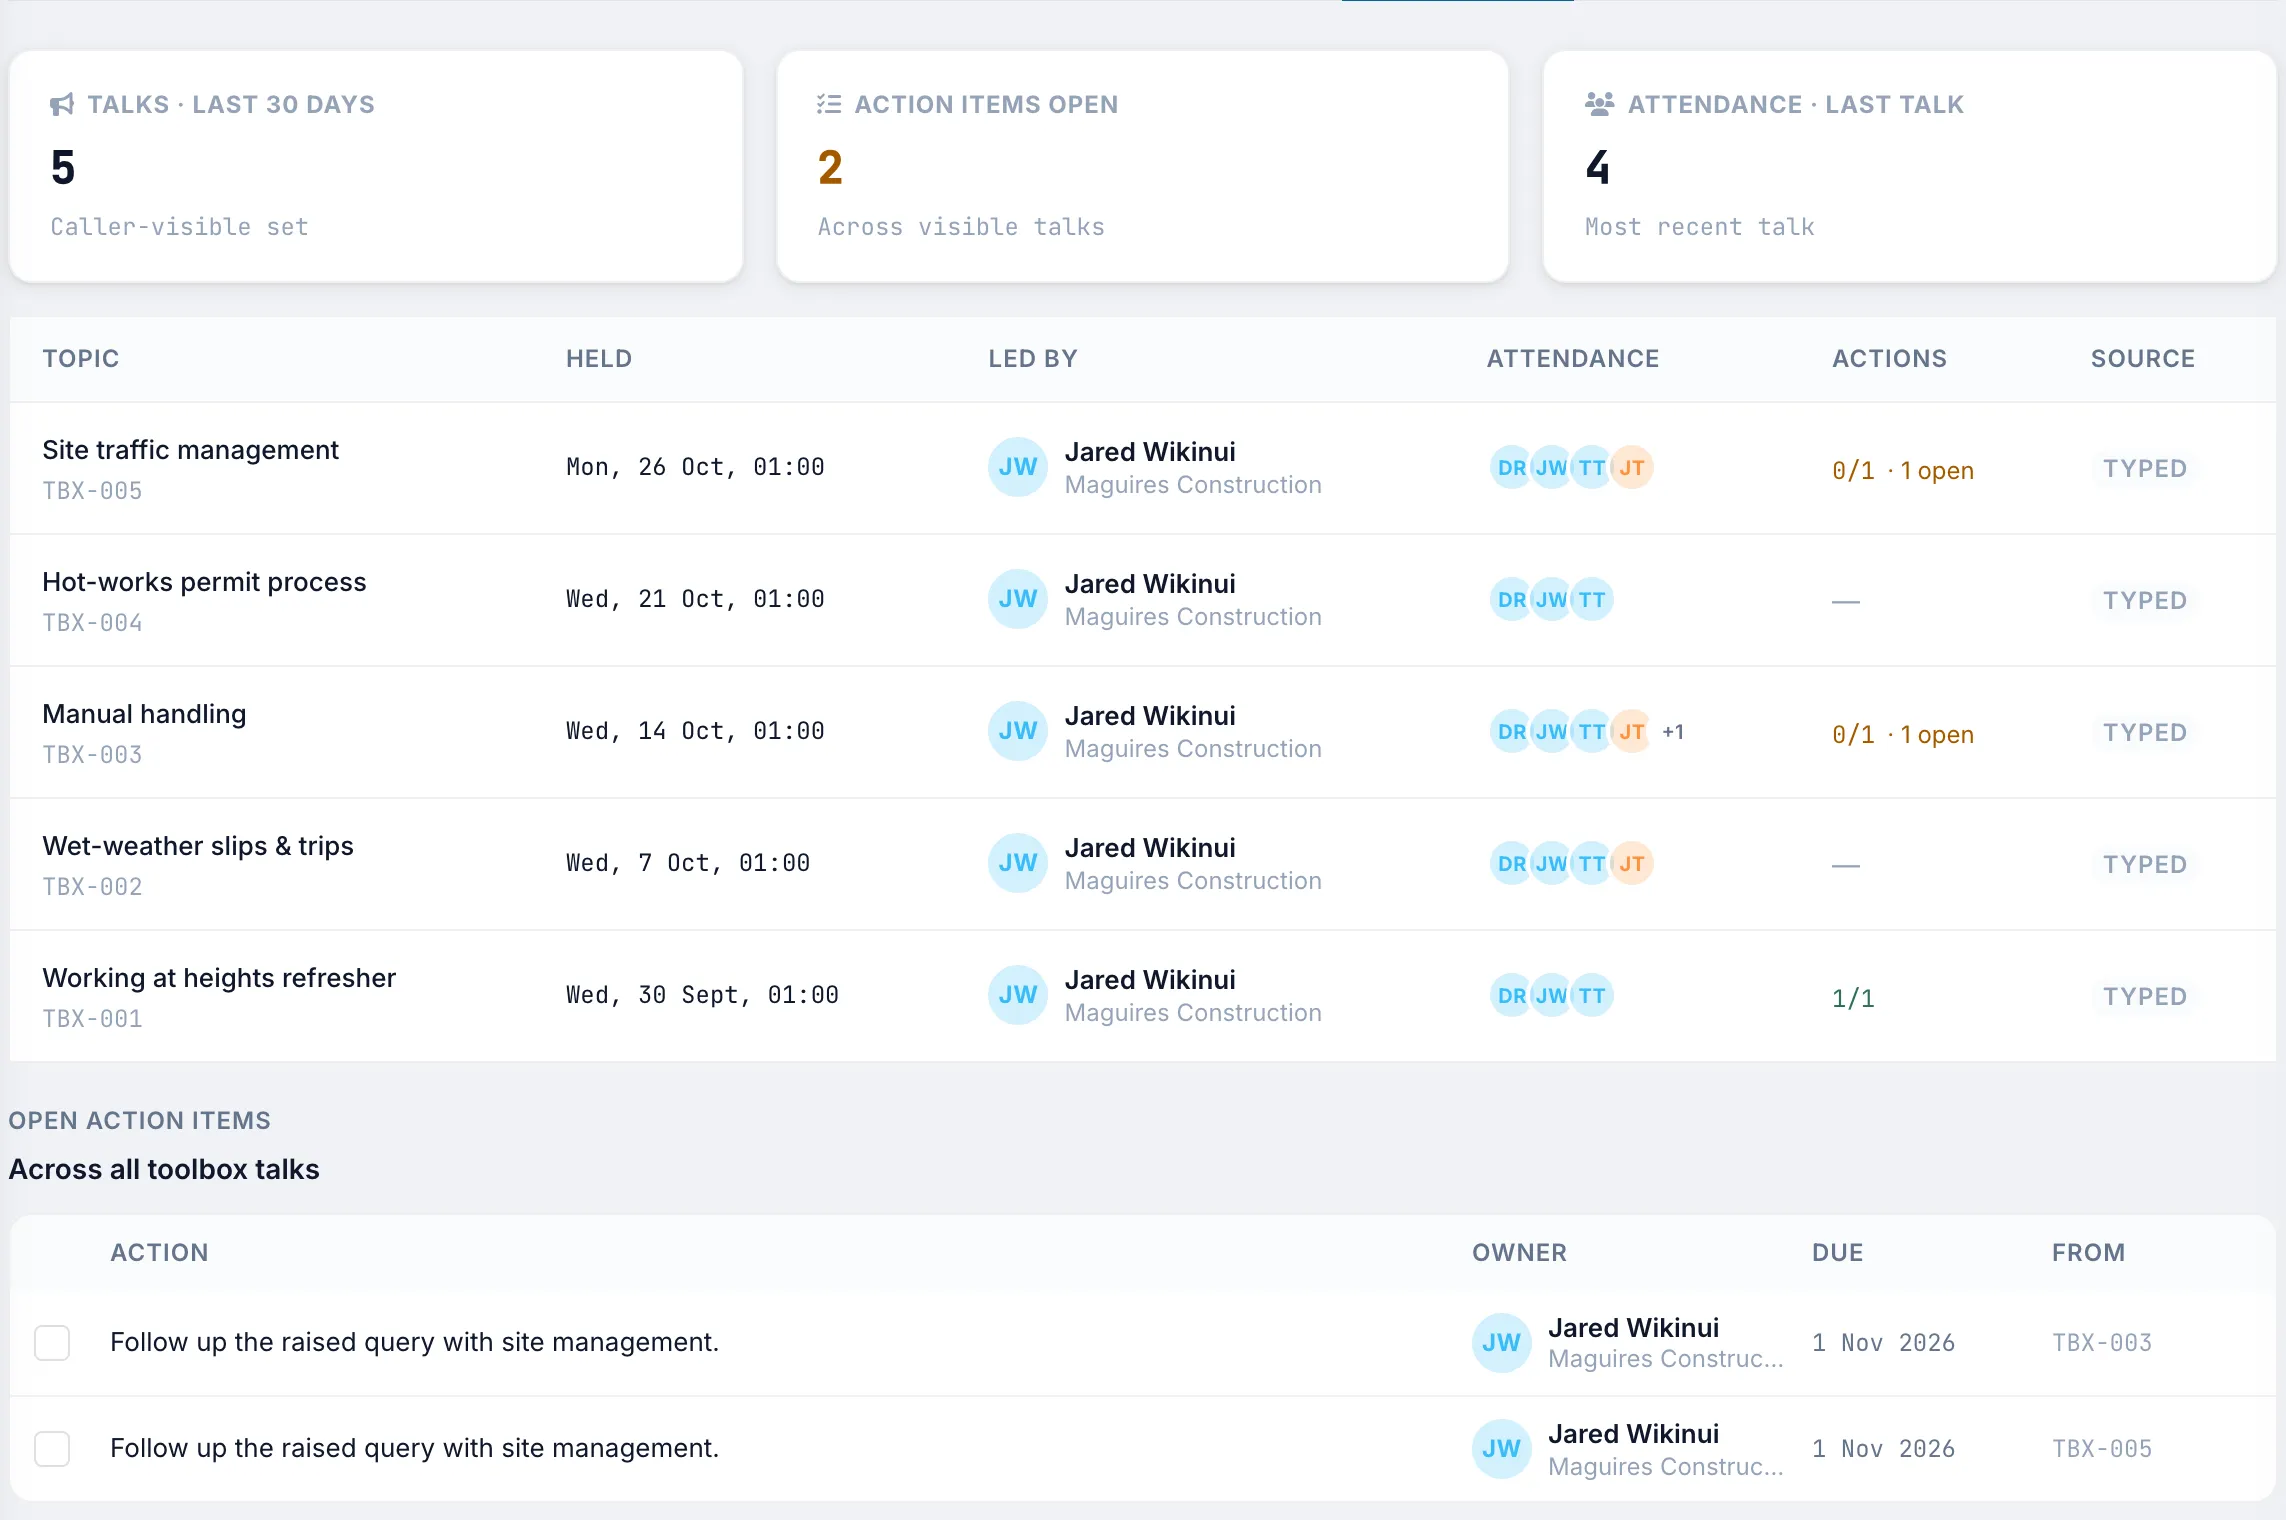Click the JW leader avatar in the Working at heights row
Viewport: 2286px width, 1520px height.
(x=1017, y=995)
